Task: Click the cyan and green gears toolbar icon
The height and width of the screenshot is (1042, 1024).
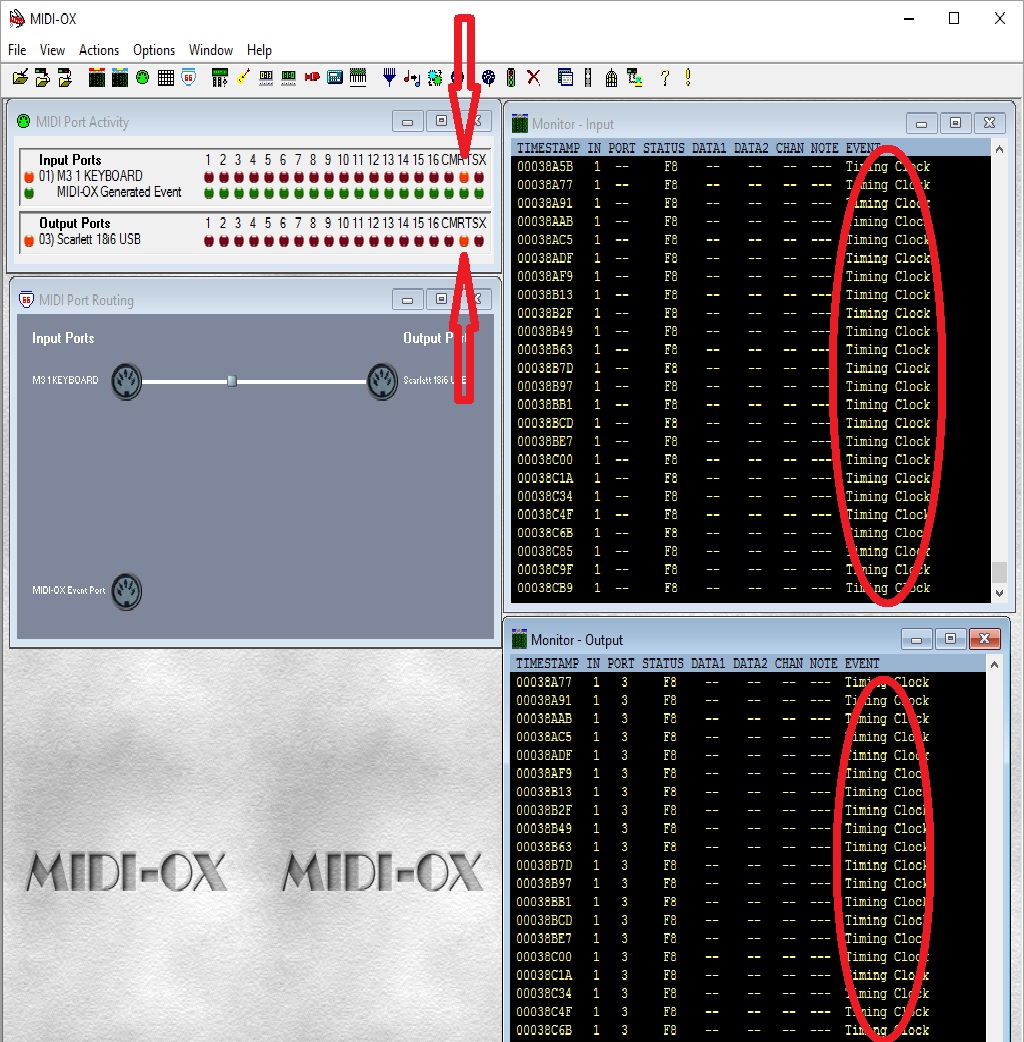Action: click(x=435, y=78)
